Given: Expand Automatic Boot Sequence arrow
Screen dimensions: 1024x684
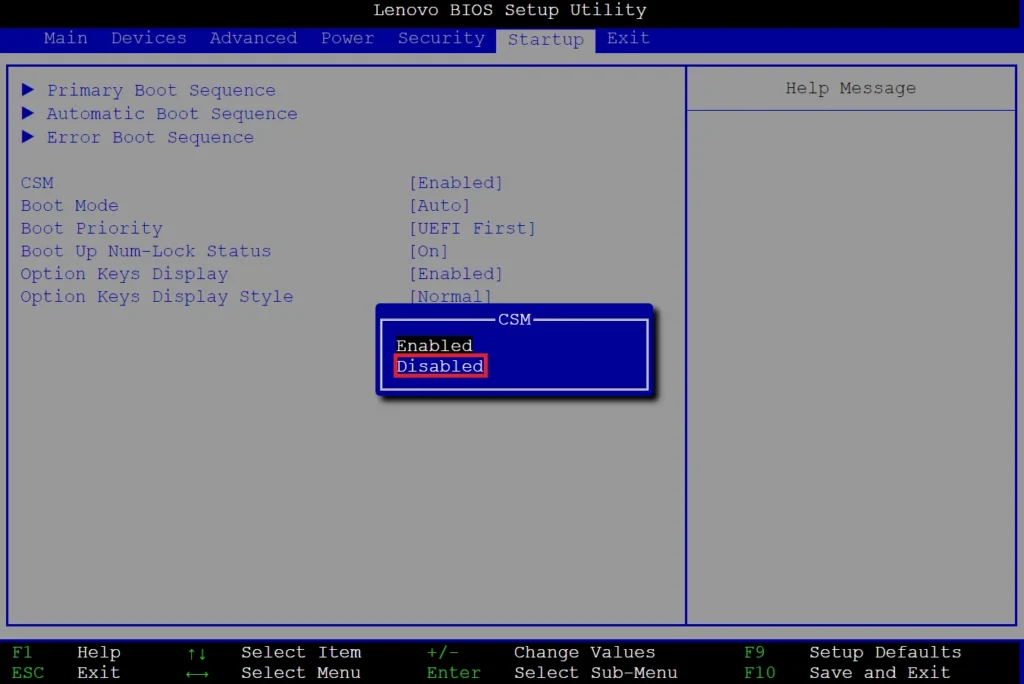Looking at the screenshot, I should (27, 112).
